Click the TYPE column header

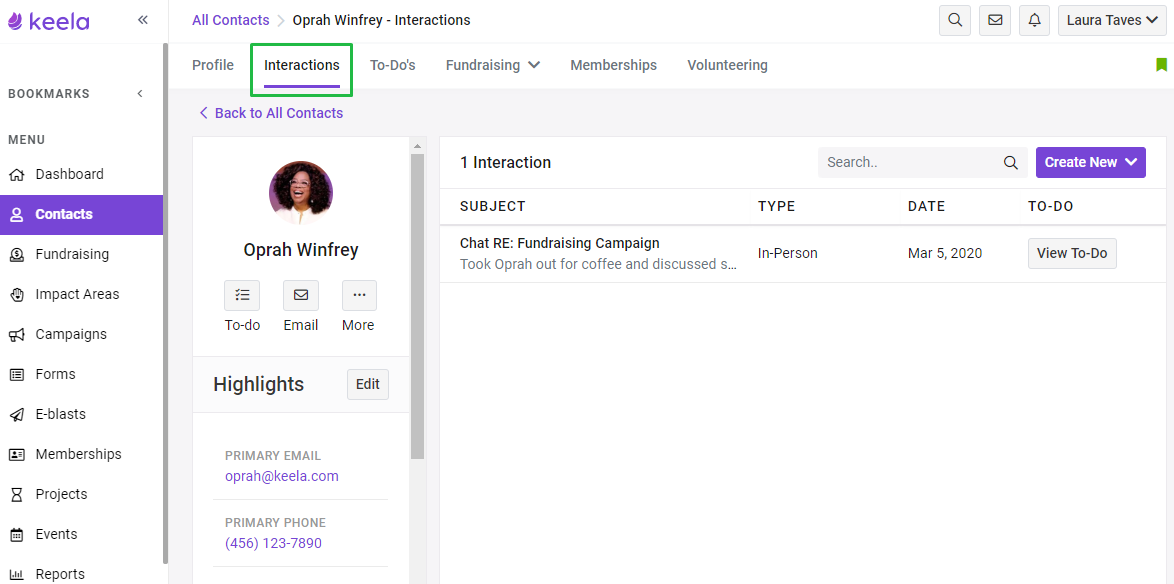click(x=776, y=206)
